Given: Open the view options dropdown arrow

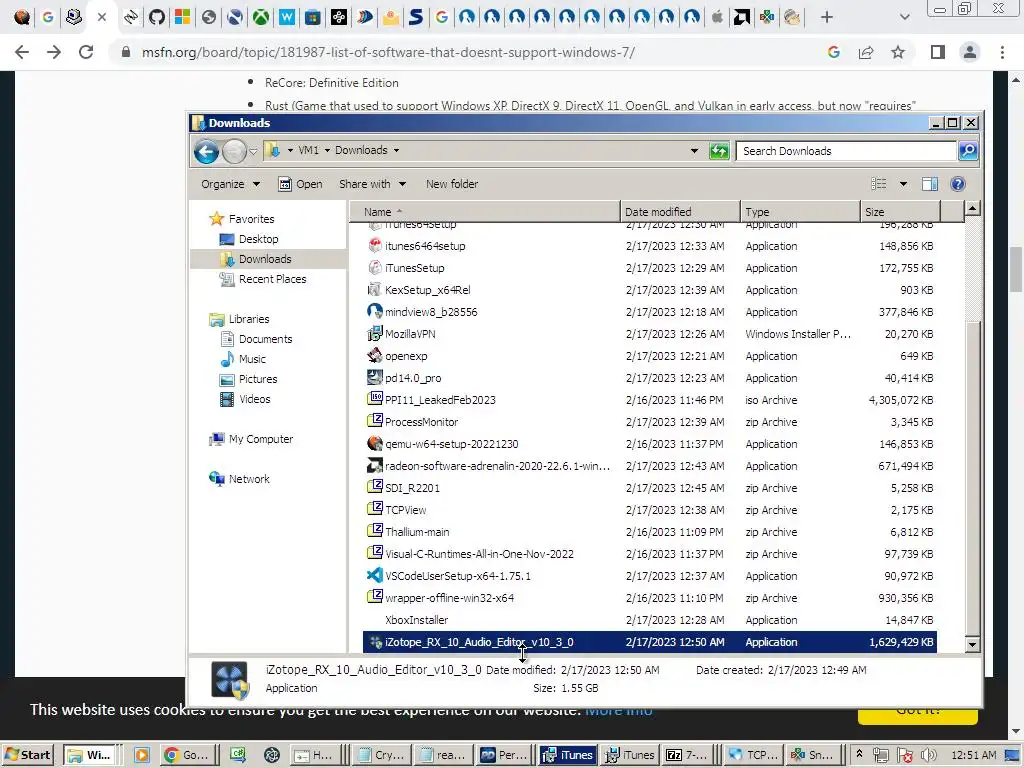Looking at the screenshot, I should [903, 184].
